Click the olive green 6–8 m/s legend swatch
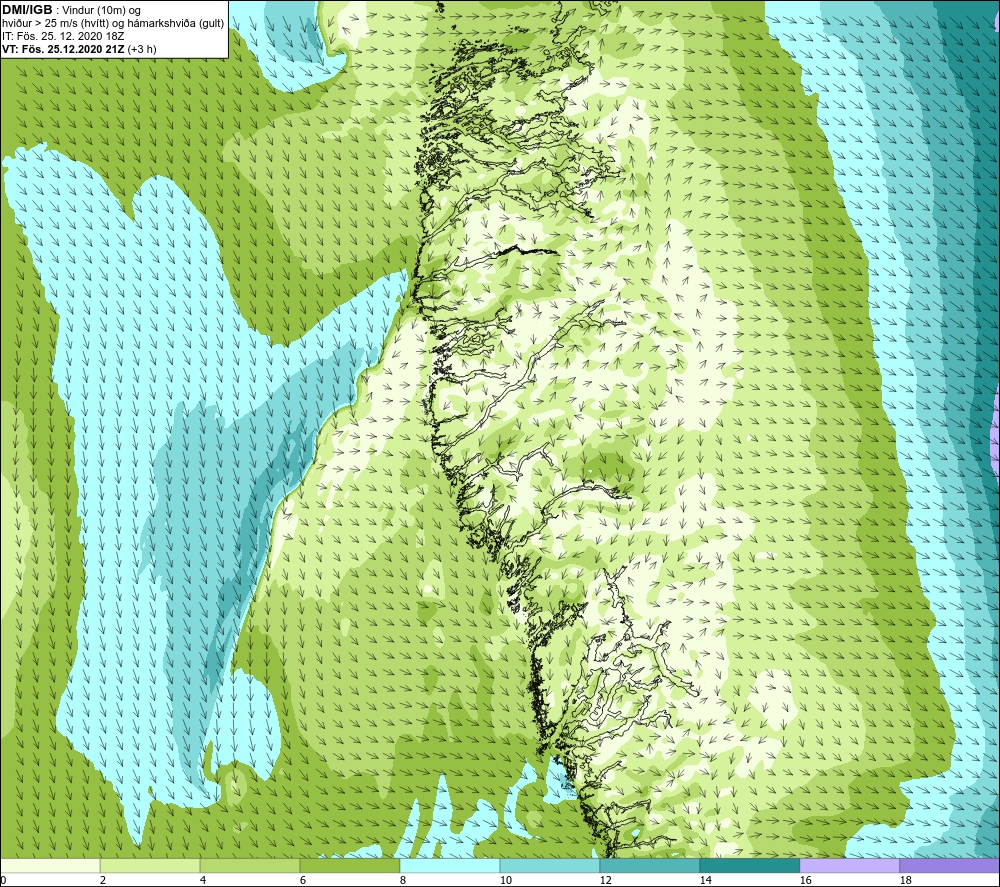 [x=350, y=865]
